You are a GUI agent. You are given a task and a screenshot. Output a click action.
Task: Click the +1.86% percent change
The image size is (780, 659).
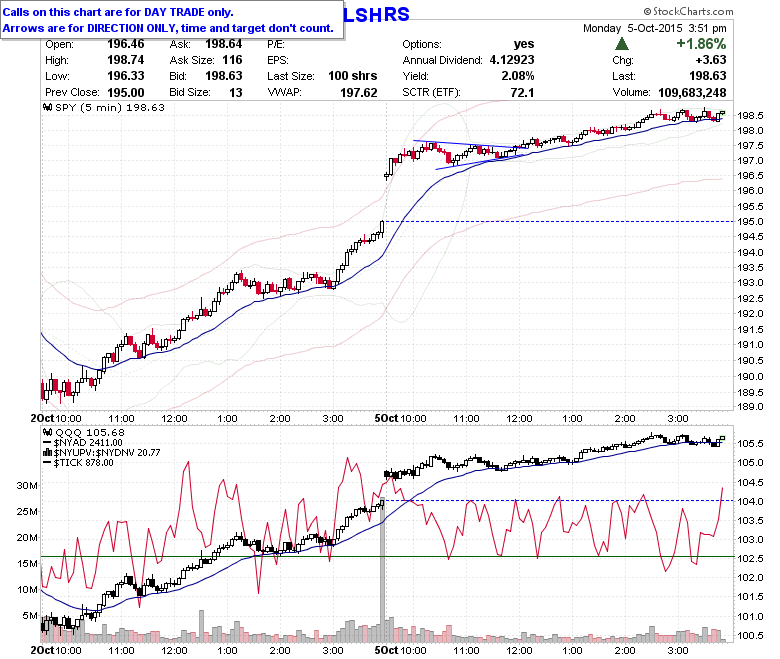[x=701, y=44]
